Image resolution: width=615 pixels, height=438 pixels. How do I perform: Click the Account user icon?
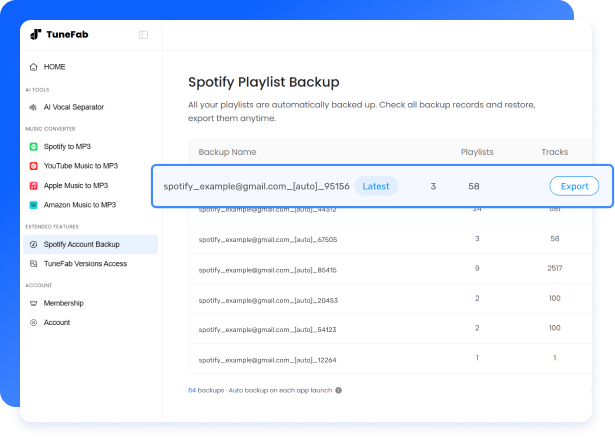point(34,322)
